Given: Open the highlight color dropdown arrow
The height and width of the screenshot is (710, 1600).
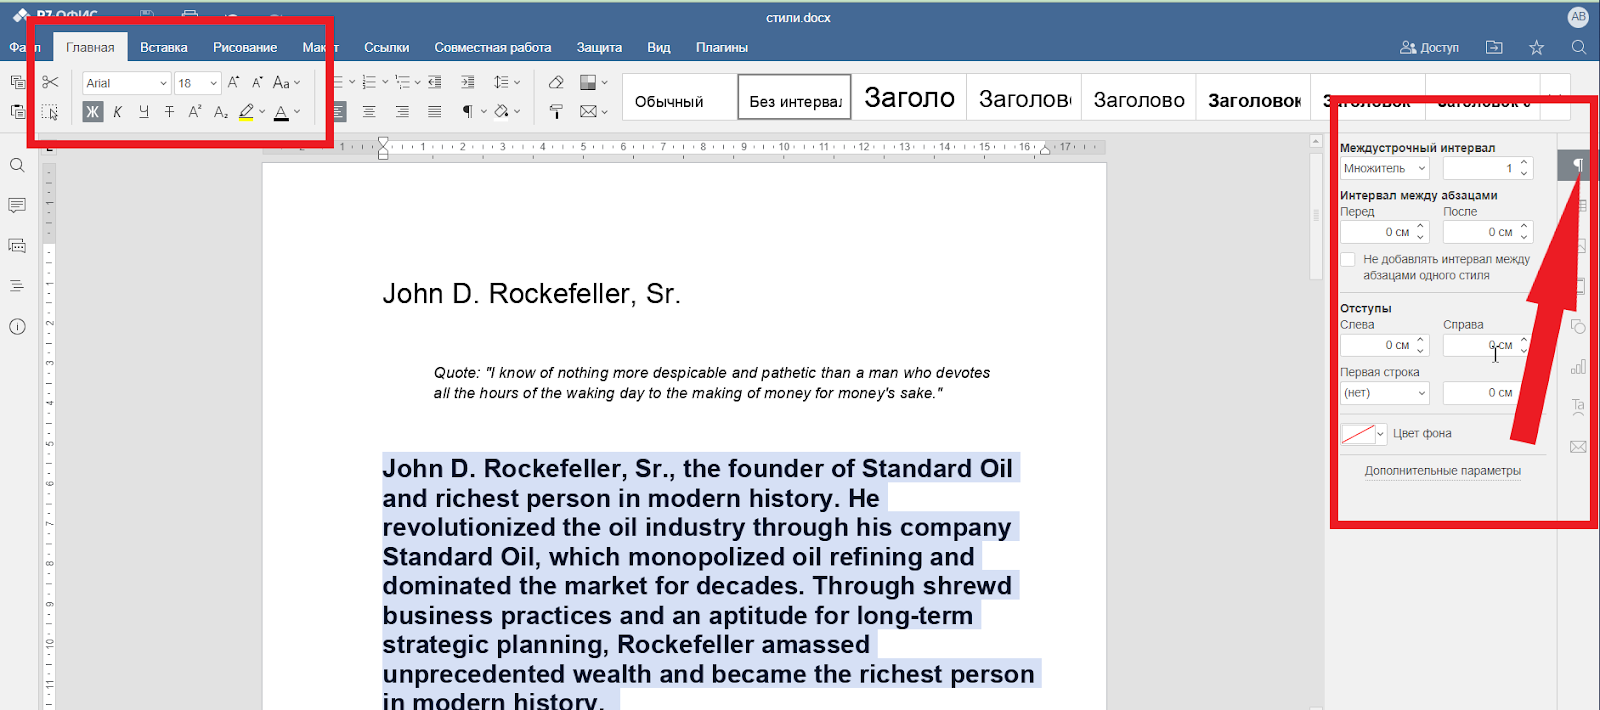Looking at the screenshot, I should pos(262,112).
